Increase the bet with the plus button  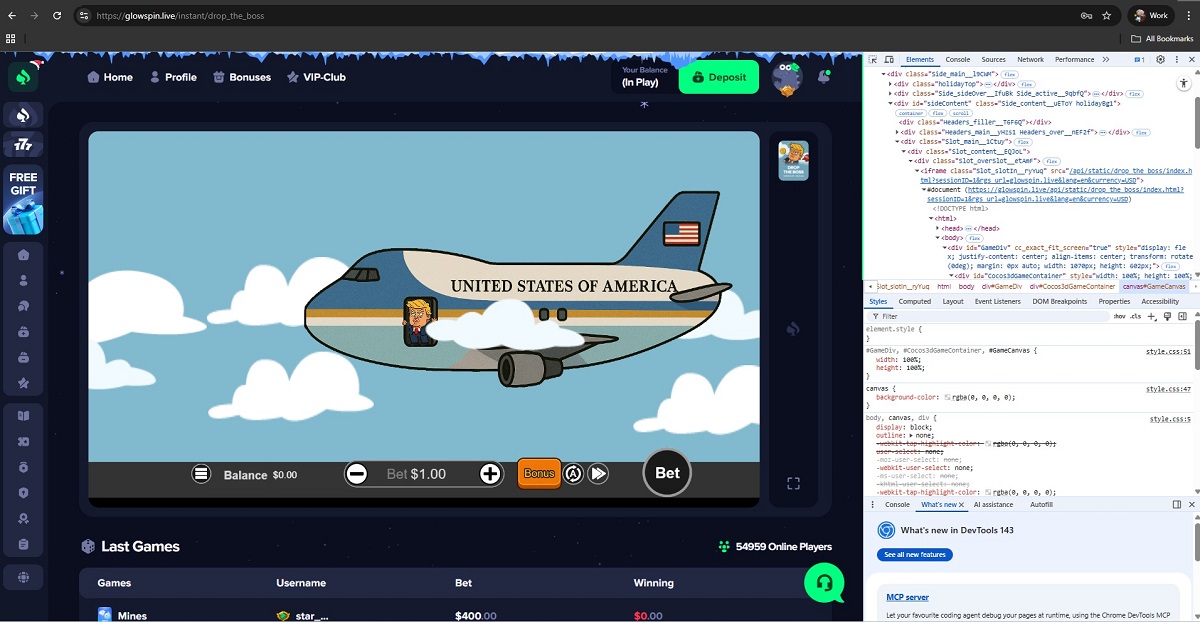(x=490, y=474)
